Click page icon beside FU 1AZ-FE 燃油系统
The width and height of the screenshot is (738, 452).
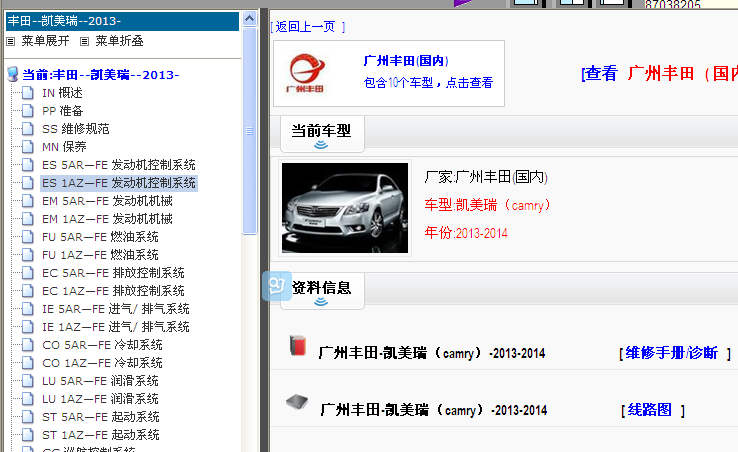pyautogui.click(x=28, y=255)
